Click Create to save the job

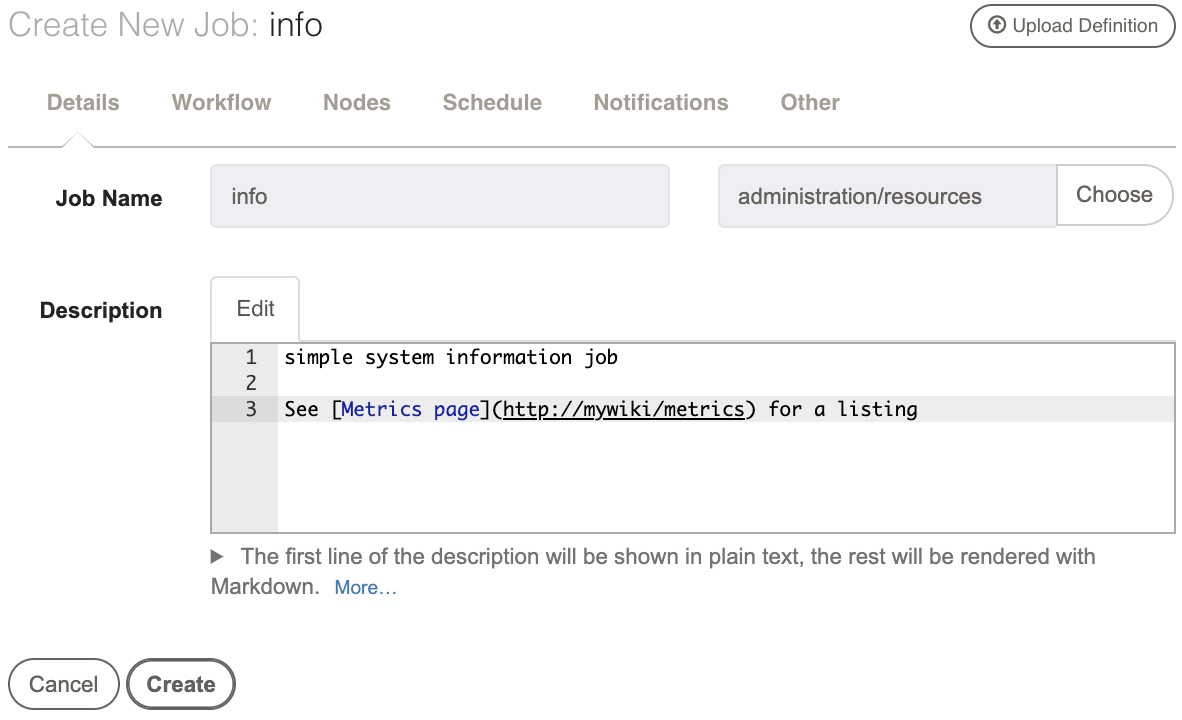(x=181, y=684)
